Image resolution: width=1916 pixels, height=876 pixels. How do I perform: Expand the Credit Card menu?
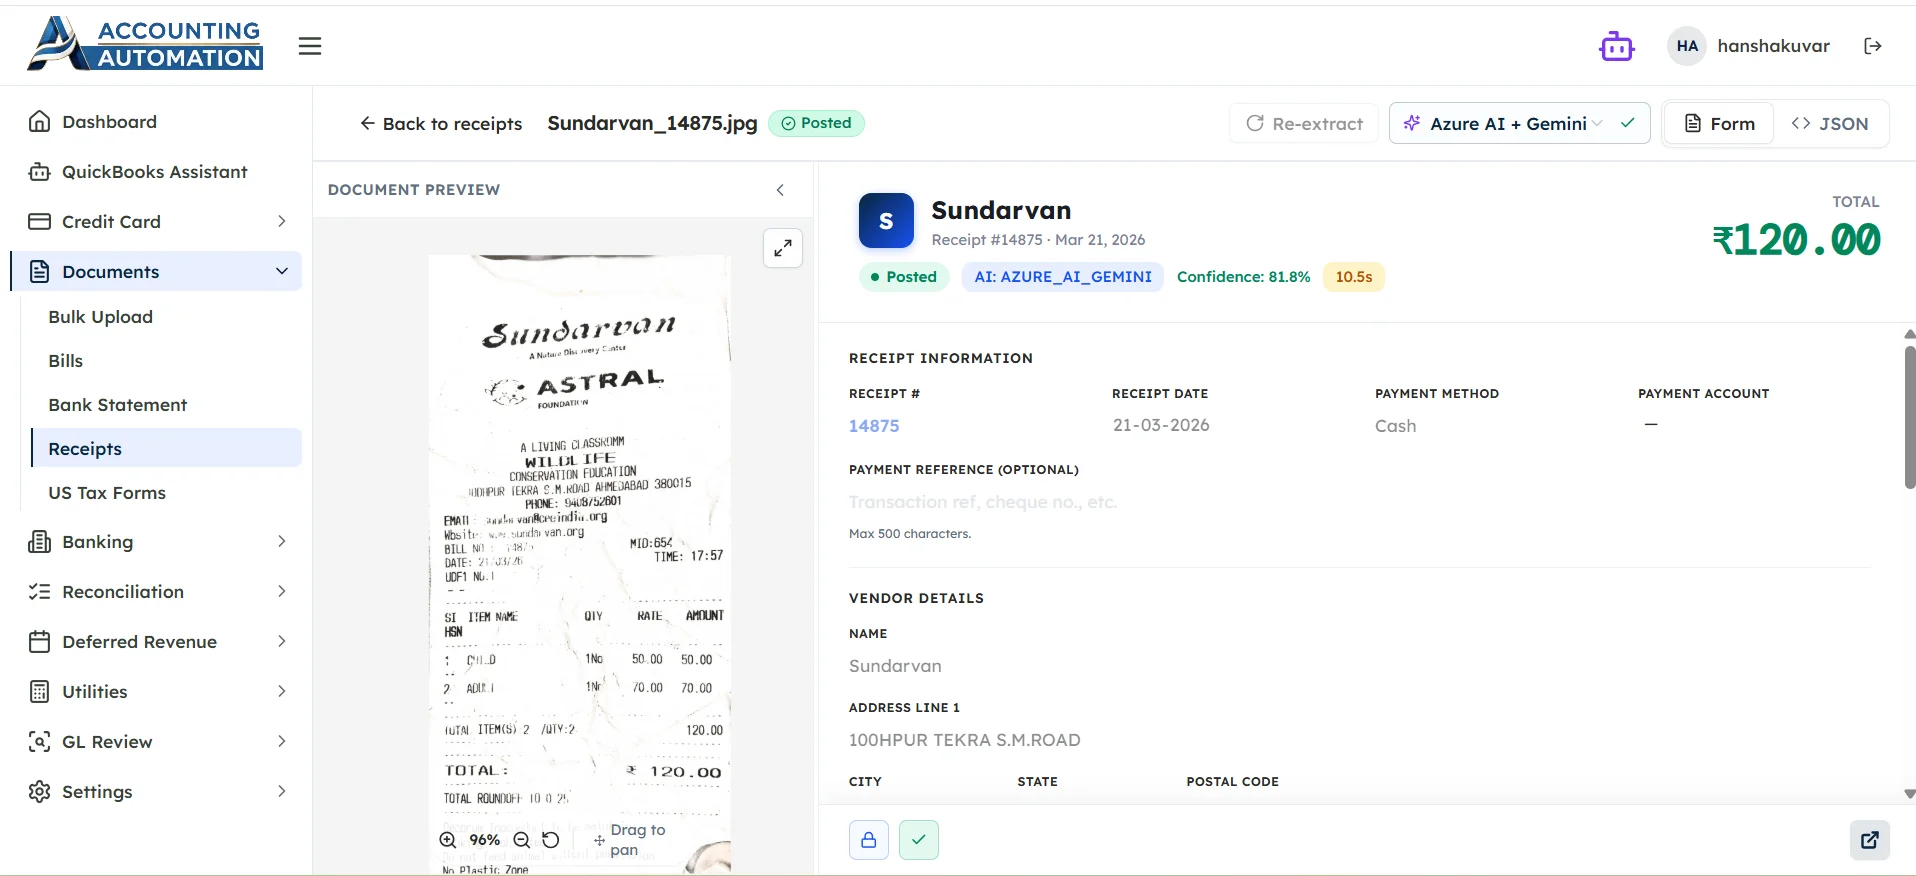tap(157, 222)
